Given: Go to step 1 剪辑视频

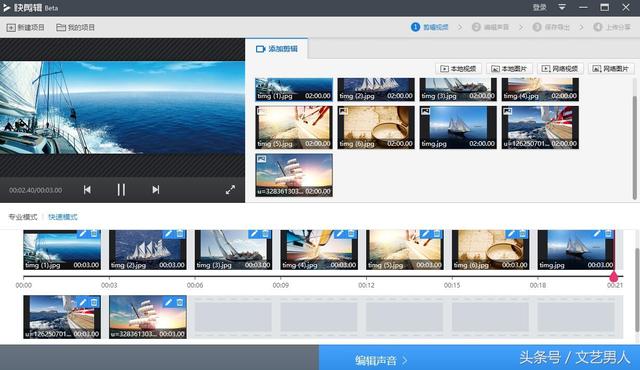Looking at the screenshot, I should pos(430,27).
